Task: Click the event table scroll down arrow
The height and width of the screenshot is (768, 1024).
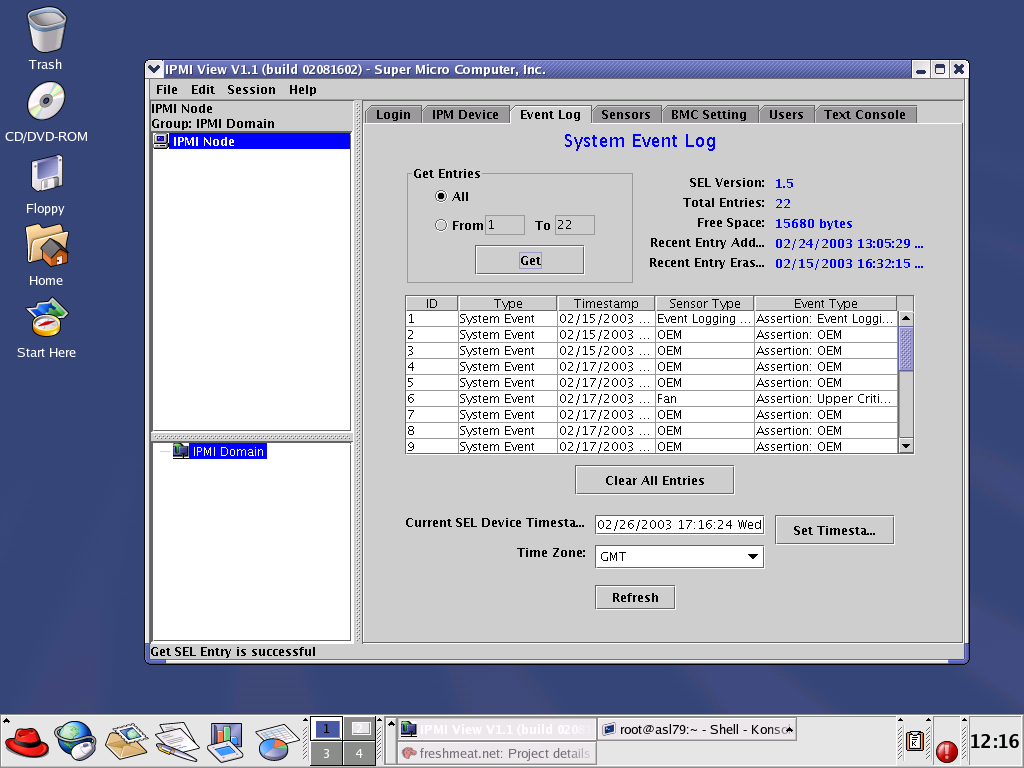Action: pos(906,445)
